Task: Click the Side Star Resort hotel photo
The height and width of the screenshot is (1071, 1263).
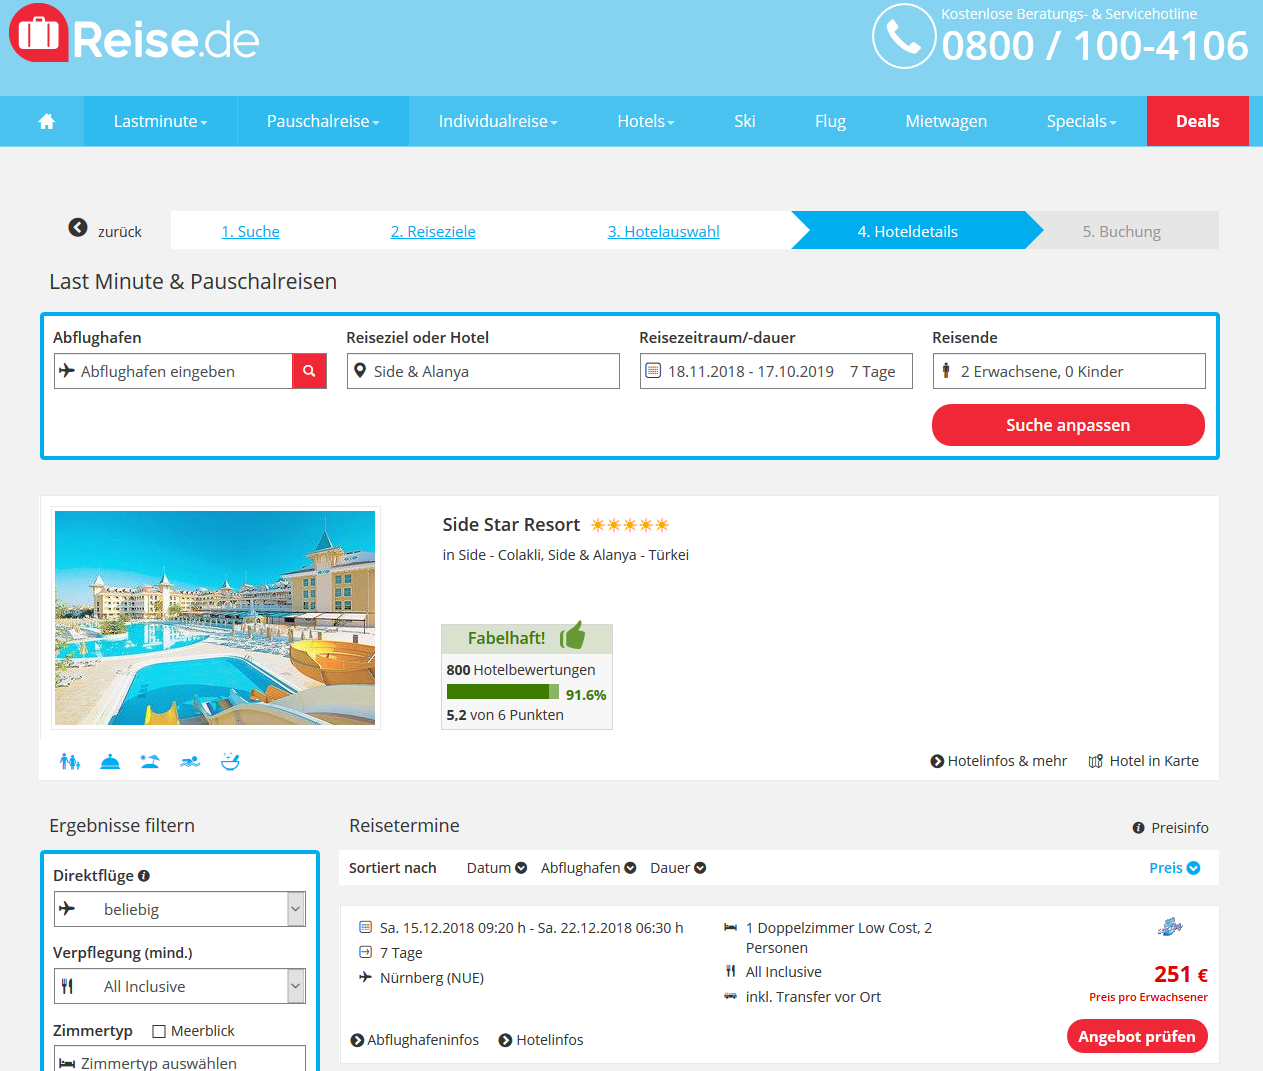Action: tap(215, 618)
